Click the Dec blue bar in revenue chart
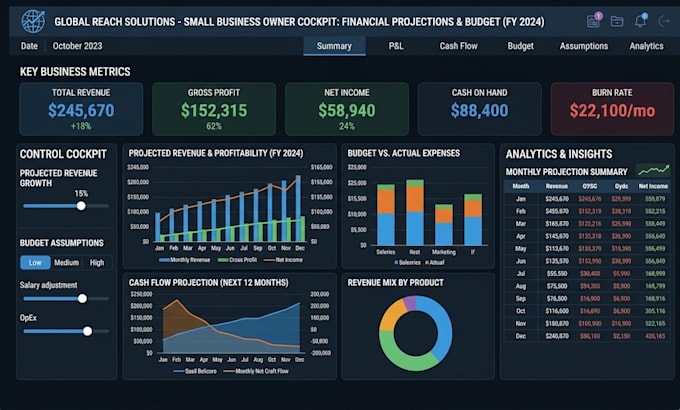 (298, 208)
